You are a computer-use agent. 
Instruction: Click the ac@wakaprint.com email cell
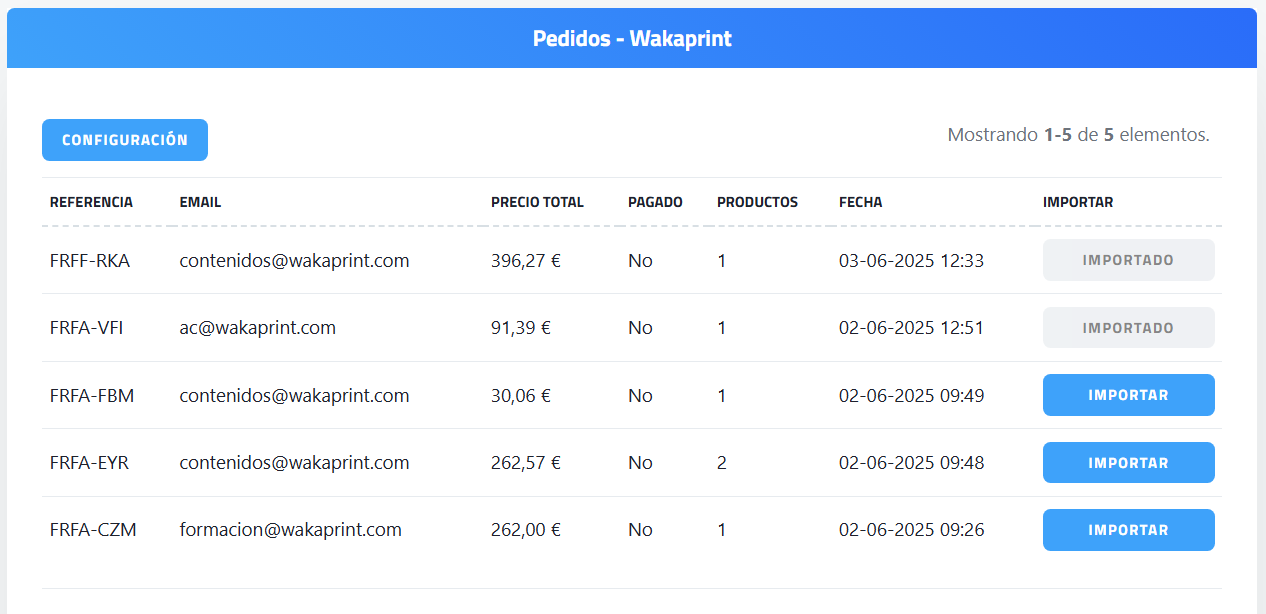point(257,328)
